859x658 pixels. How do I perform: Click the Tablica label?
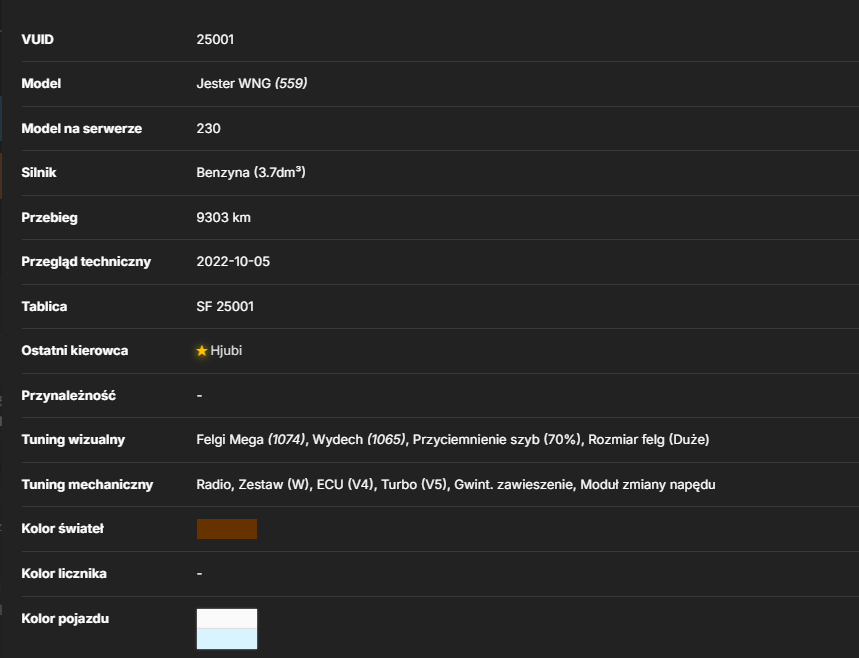[44, 306]
